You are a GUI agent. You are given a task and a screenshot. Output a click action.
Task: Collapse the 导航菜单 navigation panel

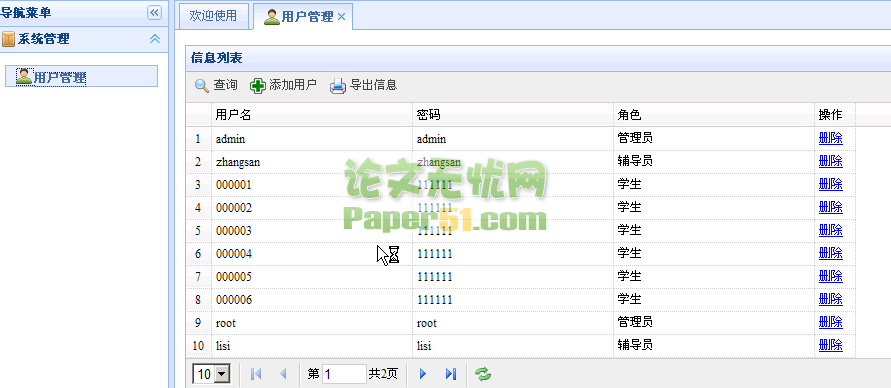154,12
